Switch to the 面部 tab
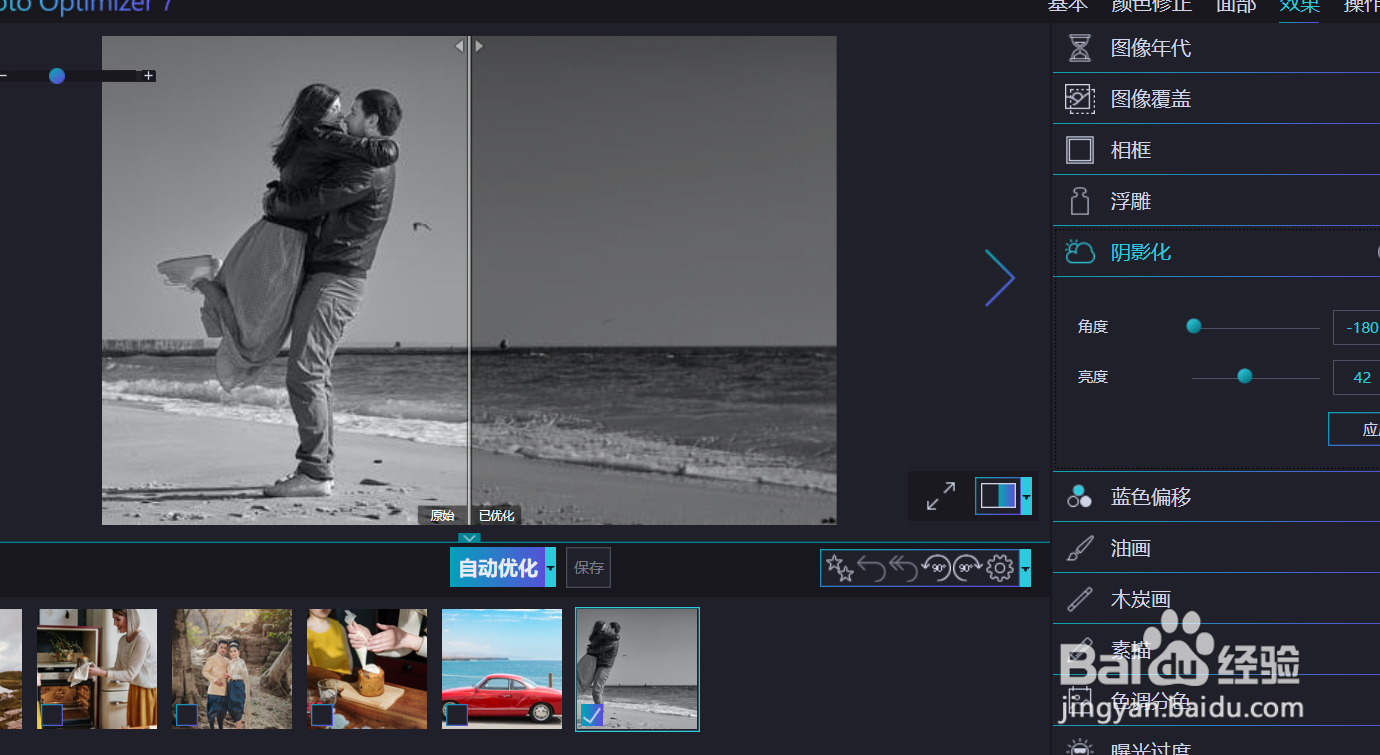Viewport: 1380px width, 755px height. pyautogui.click(x=1236, y=6)
